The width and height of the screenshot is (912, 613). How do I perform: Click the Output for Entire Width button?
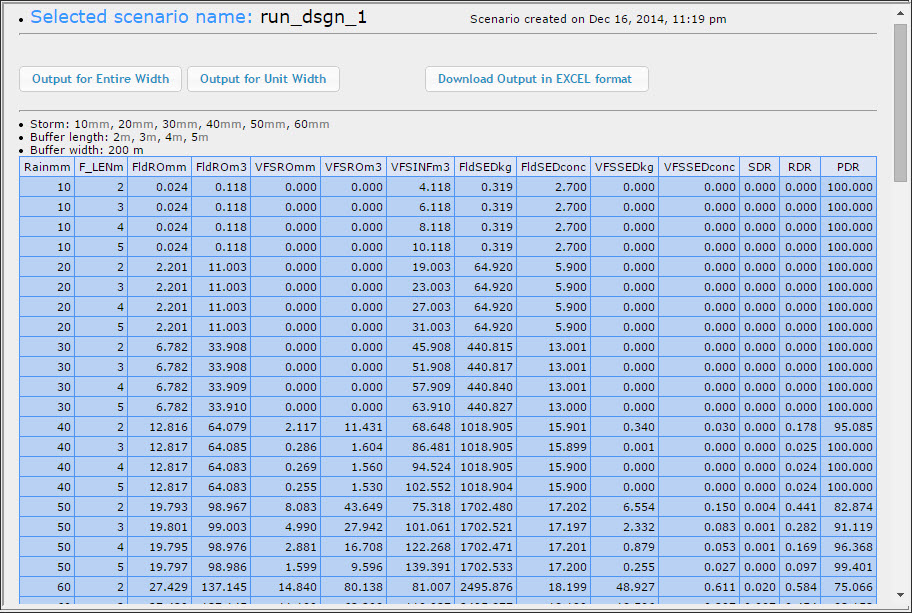click(x=101, y=79)
